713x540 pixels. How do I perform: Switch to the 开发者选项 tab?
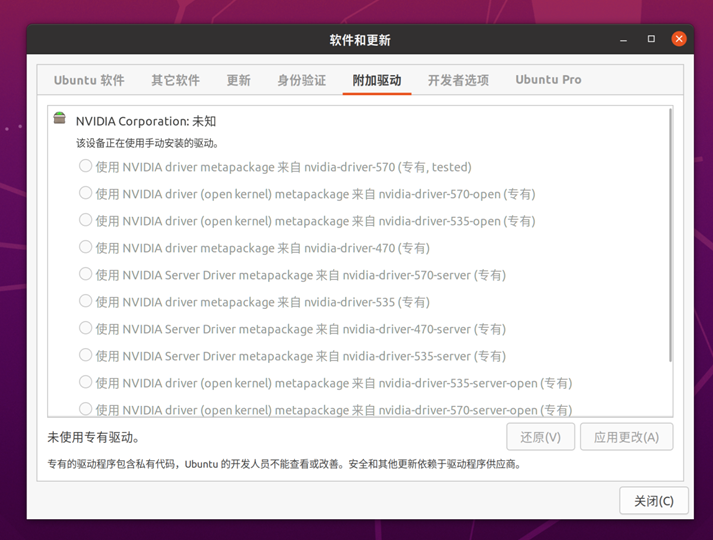coord(458,80)
